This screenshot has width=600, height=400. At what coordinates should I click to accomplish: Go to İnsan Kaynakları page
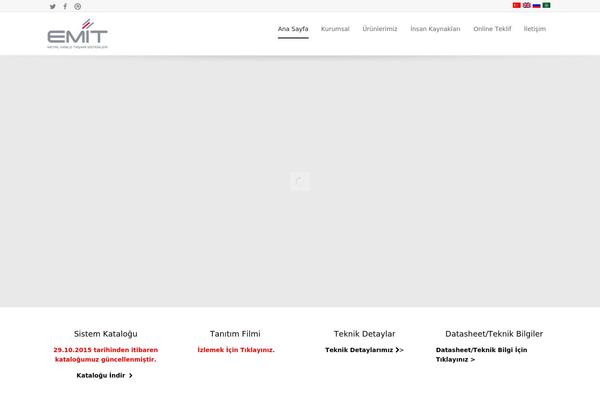(x=435, y=29)
